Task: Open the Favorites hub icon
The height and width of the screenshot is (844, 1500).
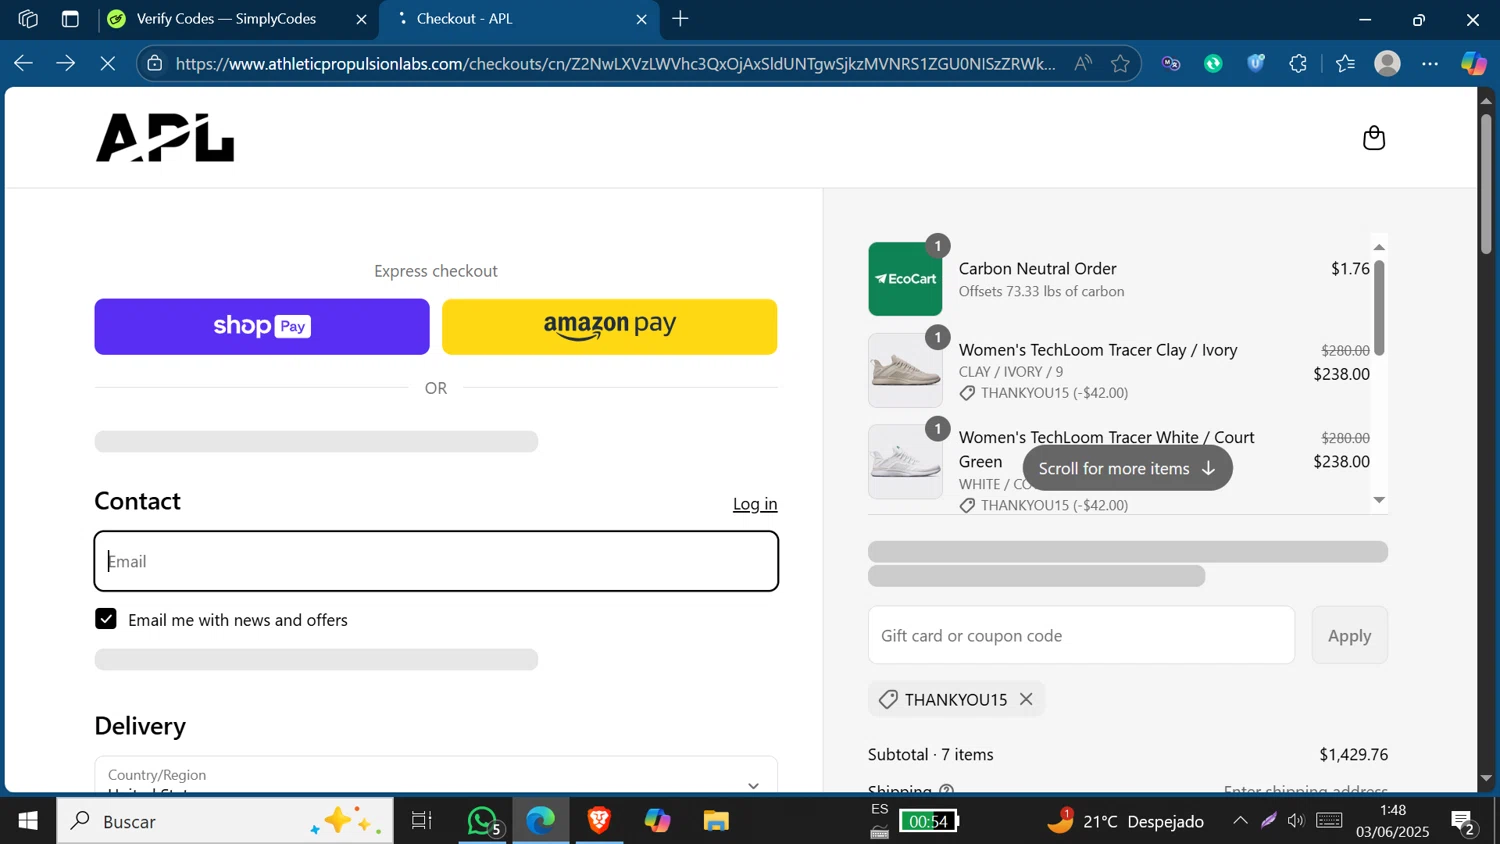Action: [x=1345, y=64]
